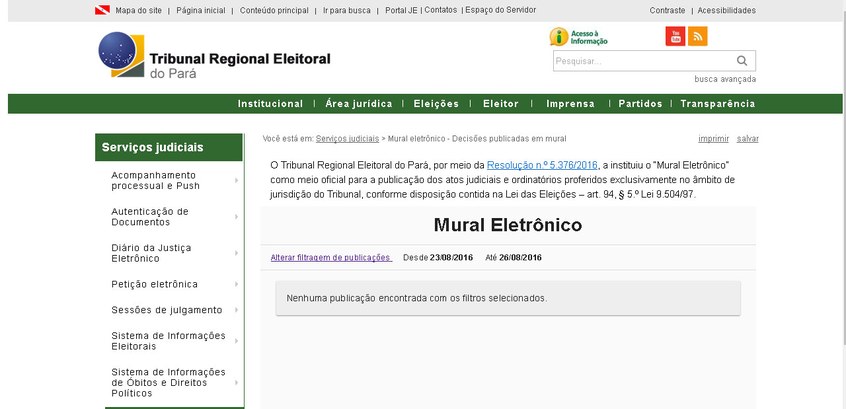Click the Tribunal Regional Eleitoral logo
The width and height of the screenshot is (846, 409).
214,57
